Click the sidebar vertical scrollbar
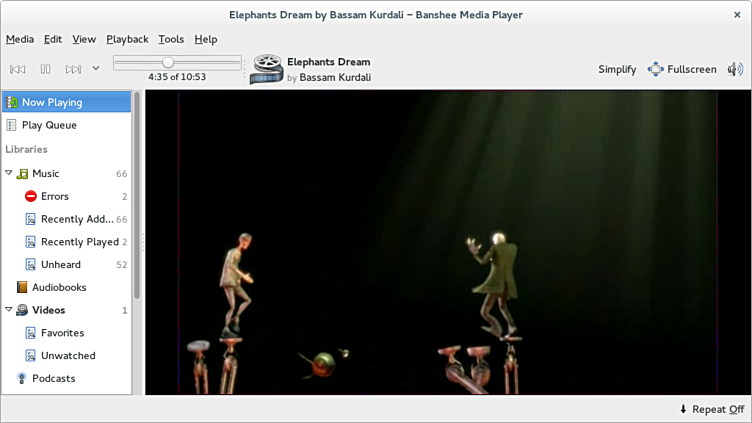This screenshot has height=423, width=752. [x=137, y=200]
